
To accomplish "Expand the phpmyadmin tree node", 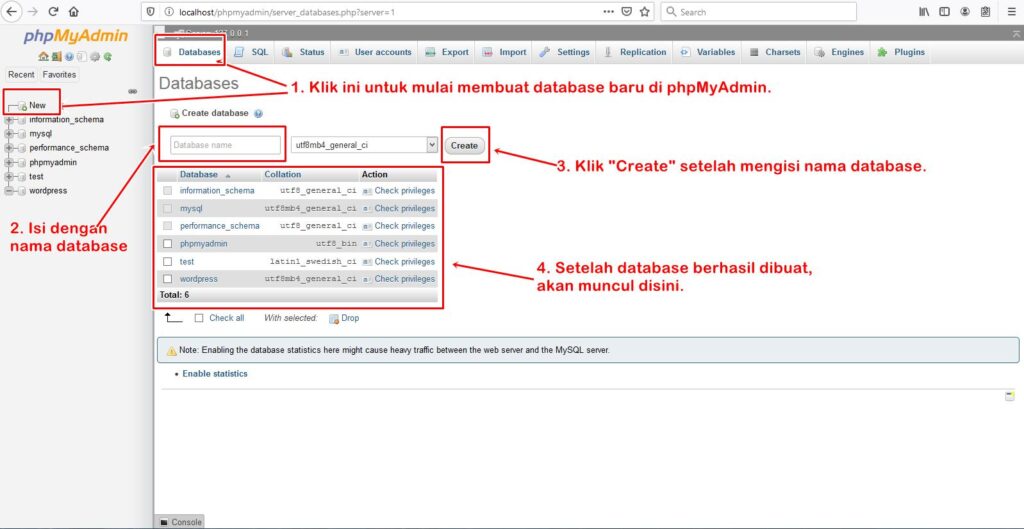I will [x=8, y=163].
